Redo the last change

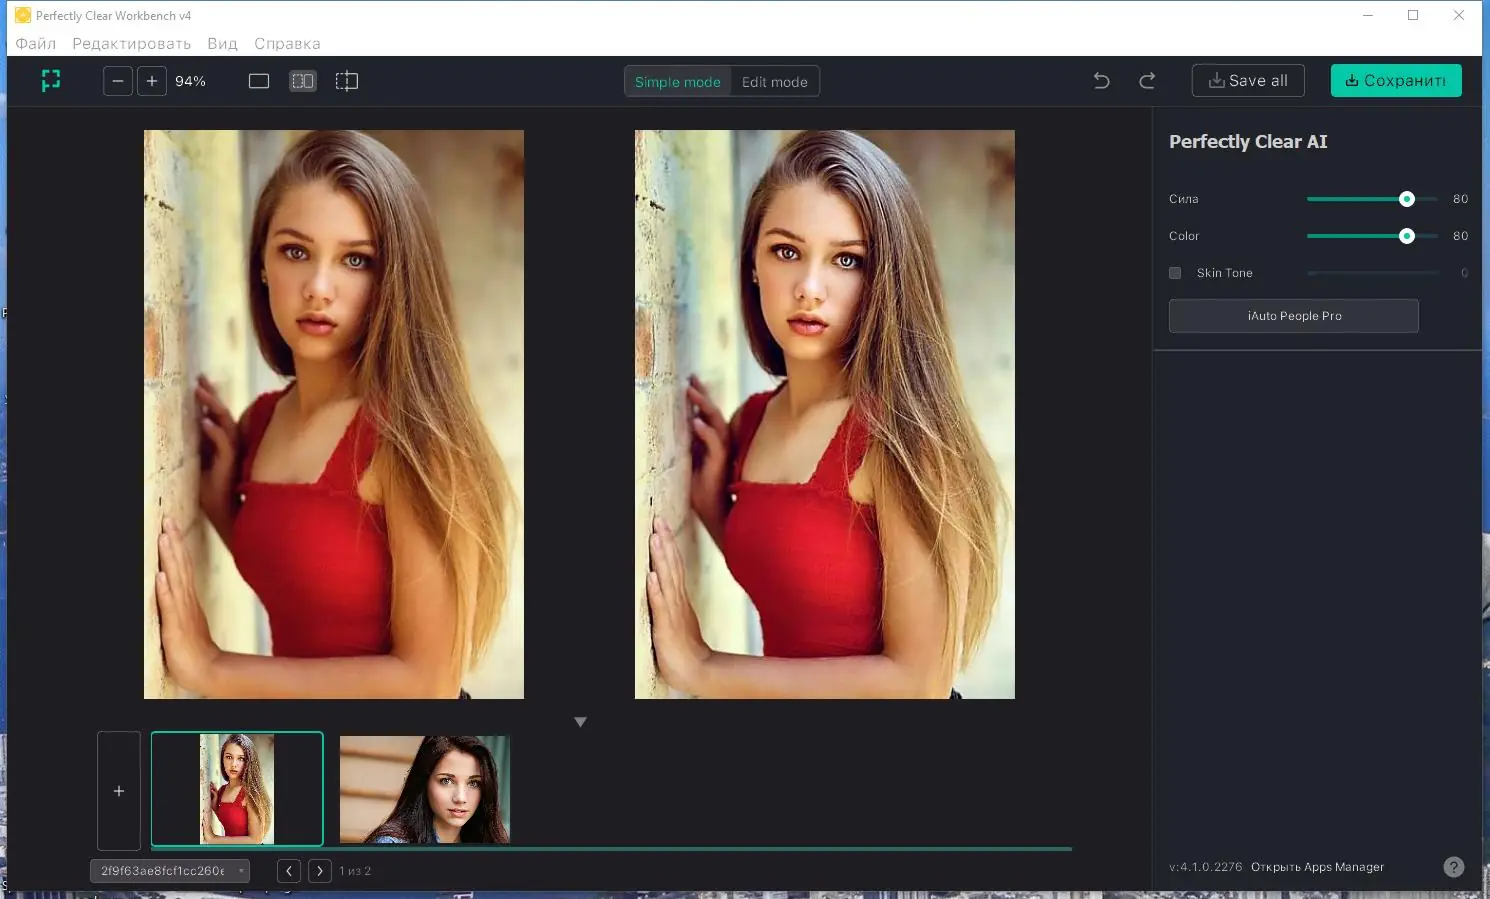click(1147, 81)
